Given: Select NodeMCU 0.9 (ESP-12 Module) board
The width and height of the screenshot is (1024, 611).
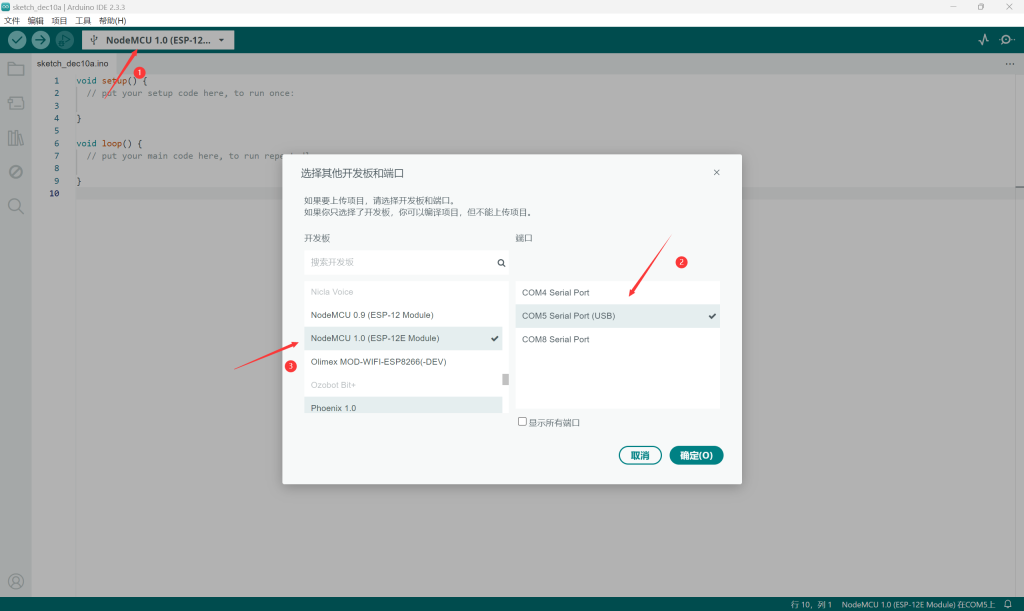Looking at the screenshot, I should point(403,315).
